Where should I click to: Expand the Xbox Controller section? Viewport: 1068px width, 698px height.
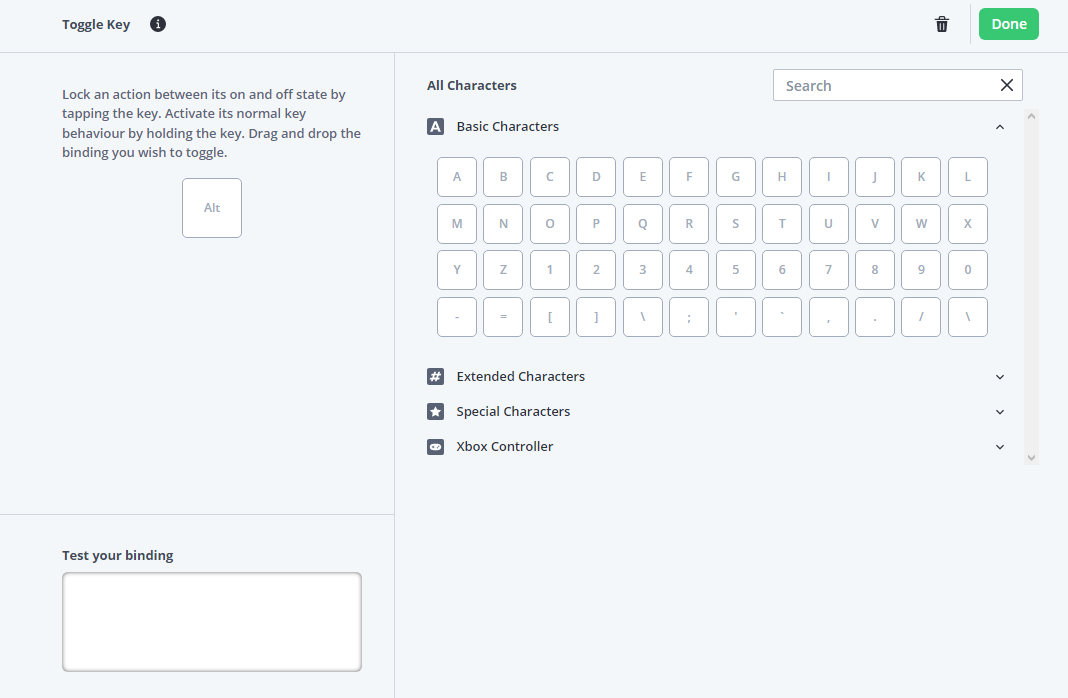(1000, 447)
